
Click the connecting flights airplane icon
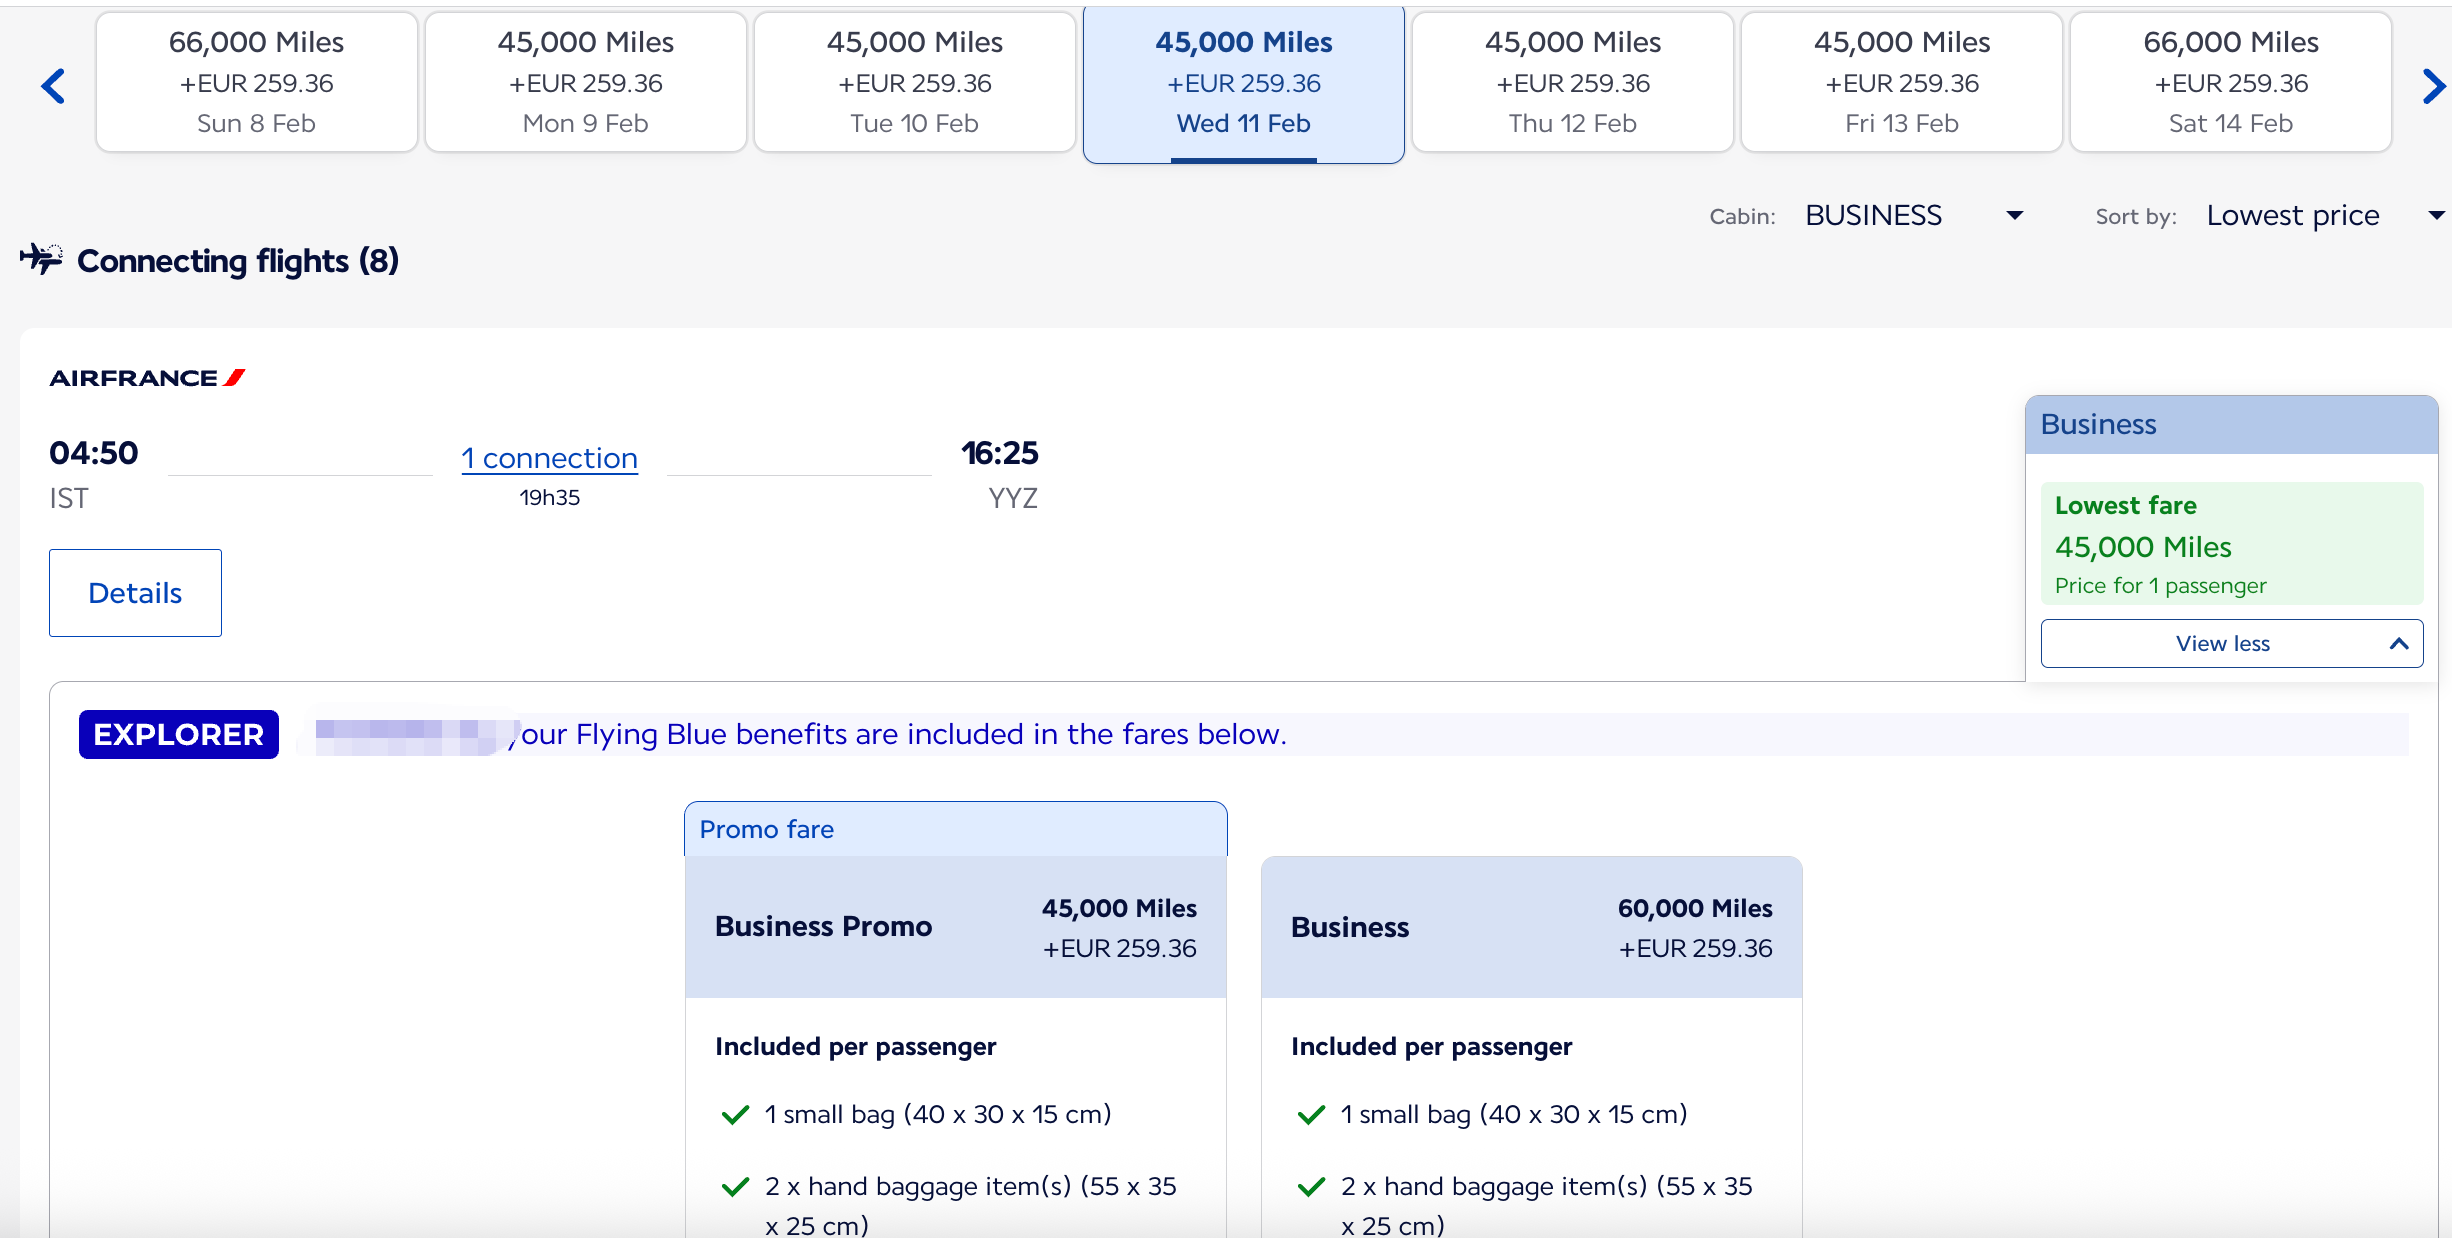pyautogui.click(x=41, y=259)
